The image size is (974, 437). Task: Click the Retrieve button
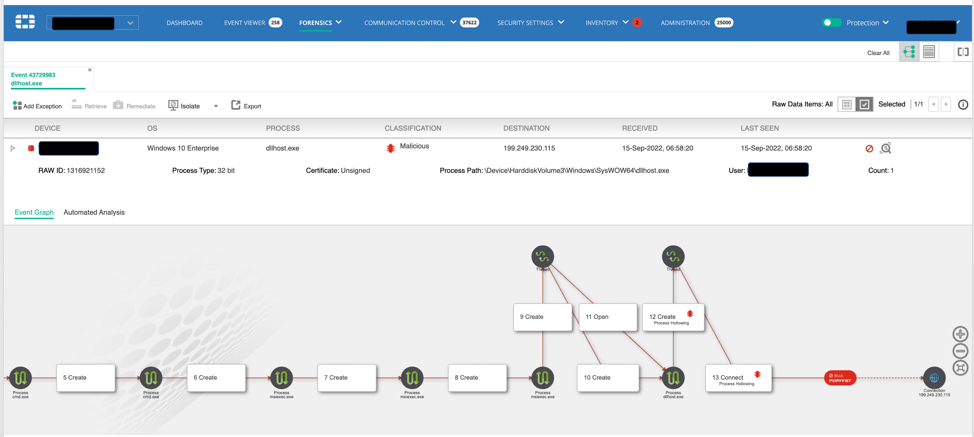click(x=89, y=106)
